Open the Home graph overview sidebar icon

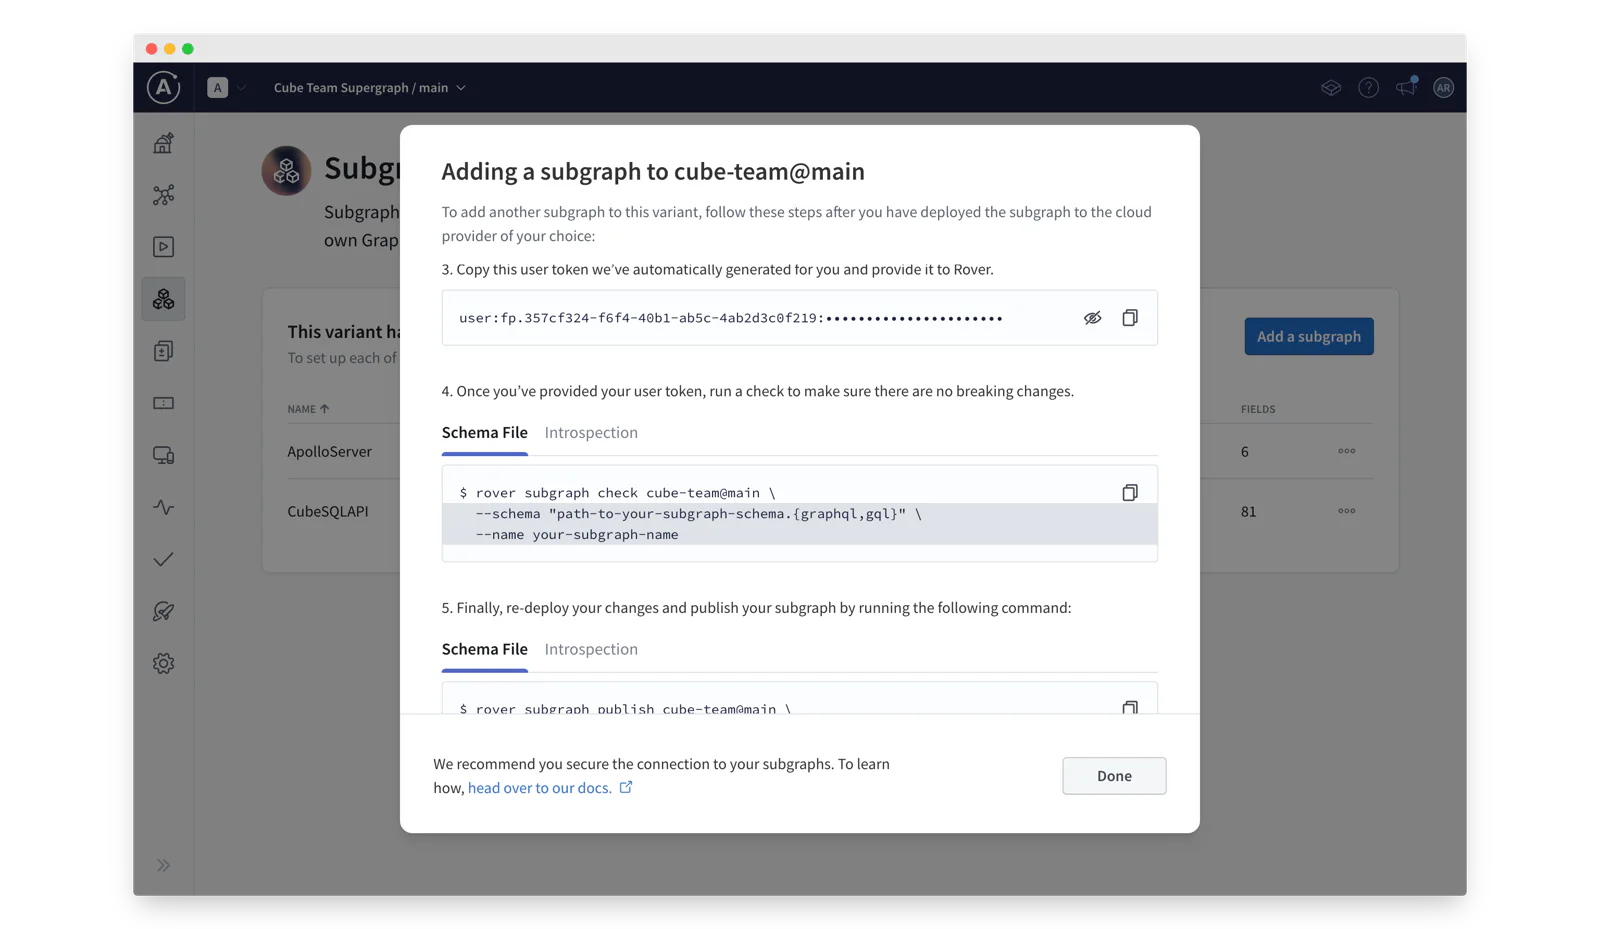click(163, 143)
